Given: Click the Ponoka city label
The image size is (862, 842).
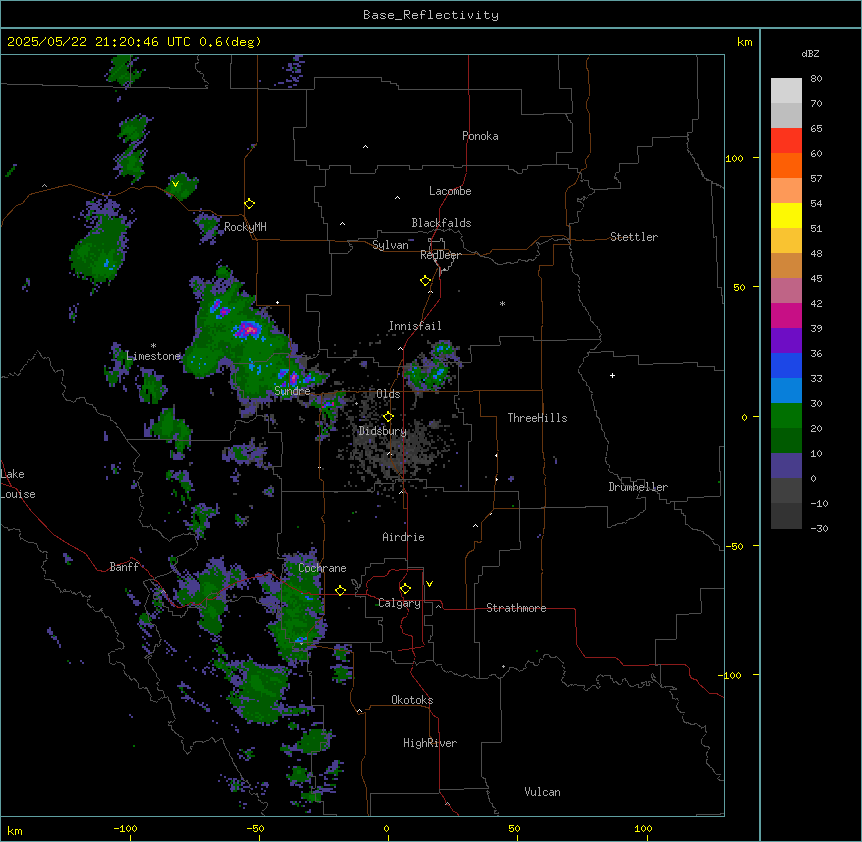Looking at the screenshot, I should click(x=480, y=136).
